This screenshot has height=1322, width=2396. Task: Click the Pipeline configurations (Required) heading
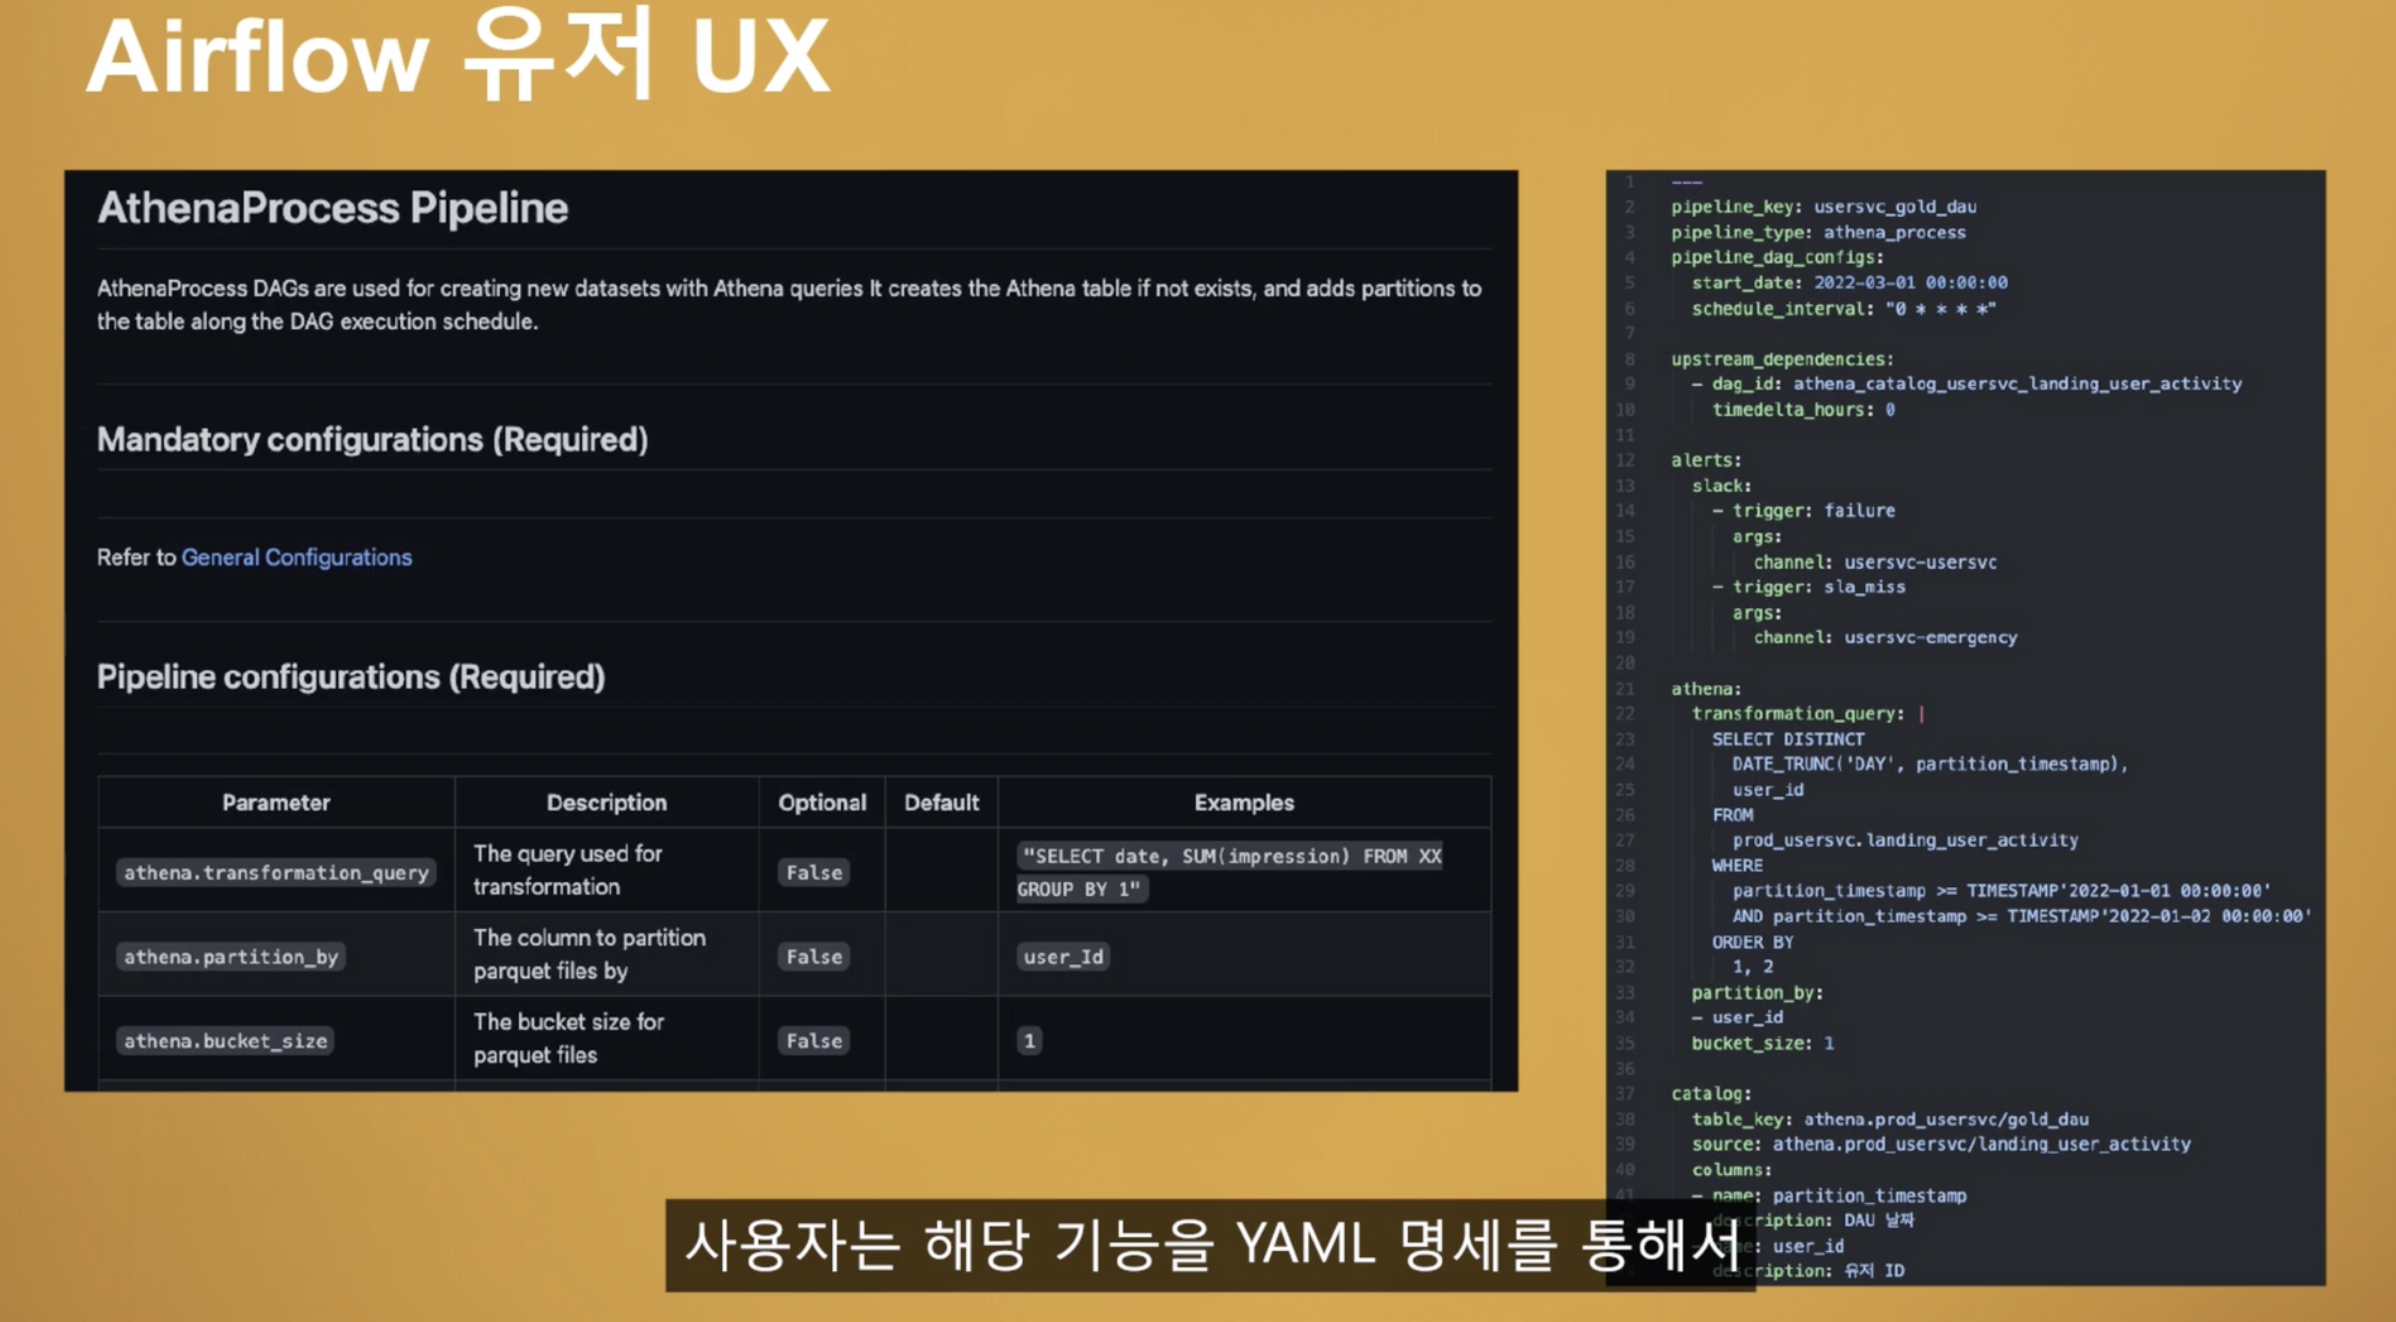click(350, 677)
